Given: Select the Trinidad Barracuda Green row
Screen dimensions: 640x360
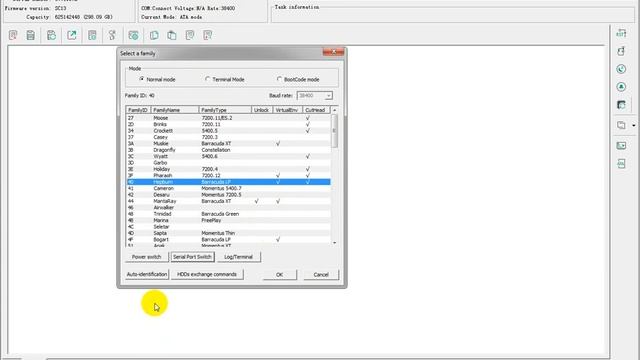Looking at the screenshot, I should click(x=228, y=214).
